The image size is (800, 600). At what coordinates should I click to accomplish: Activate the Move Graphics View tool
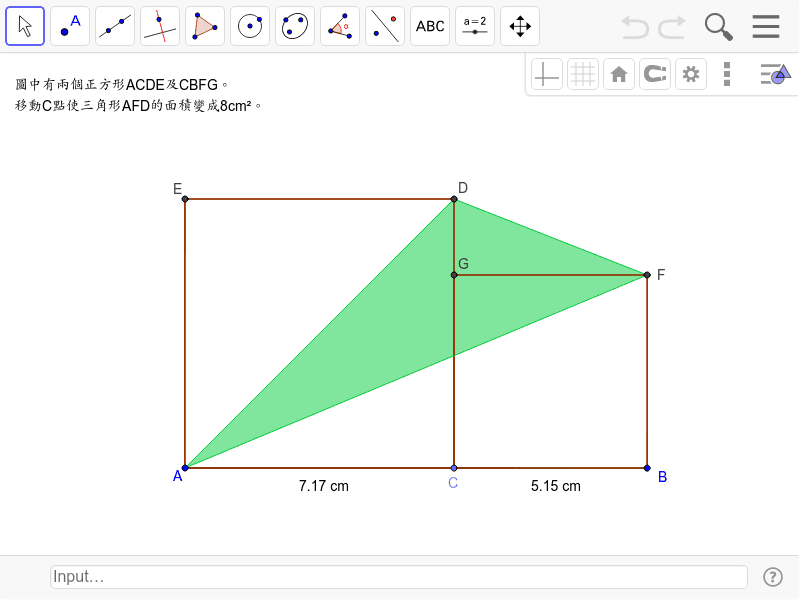[x=519, y=25]
